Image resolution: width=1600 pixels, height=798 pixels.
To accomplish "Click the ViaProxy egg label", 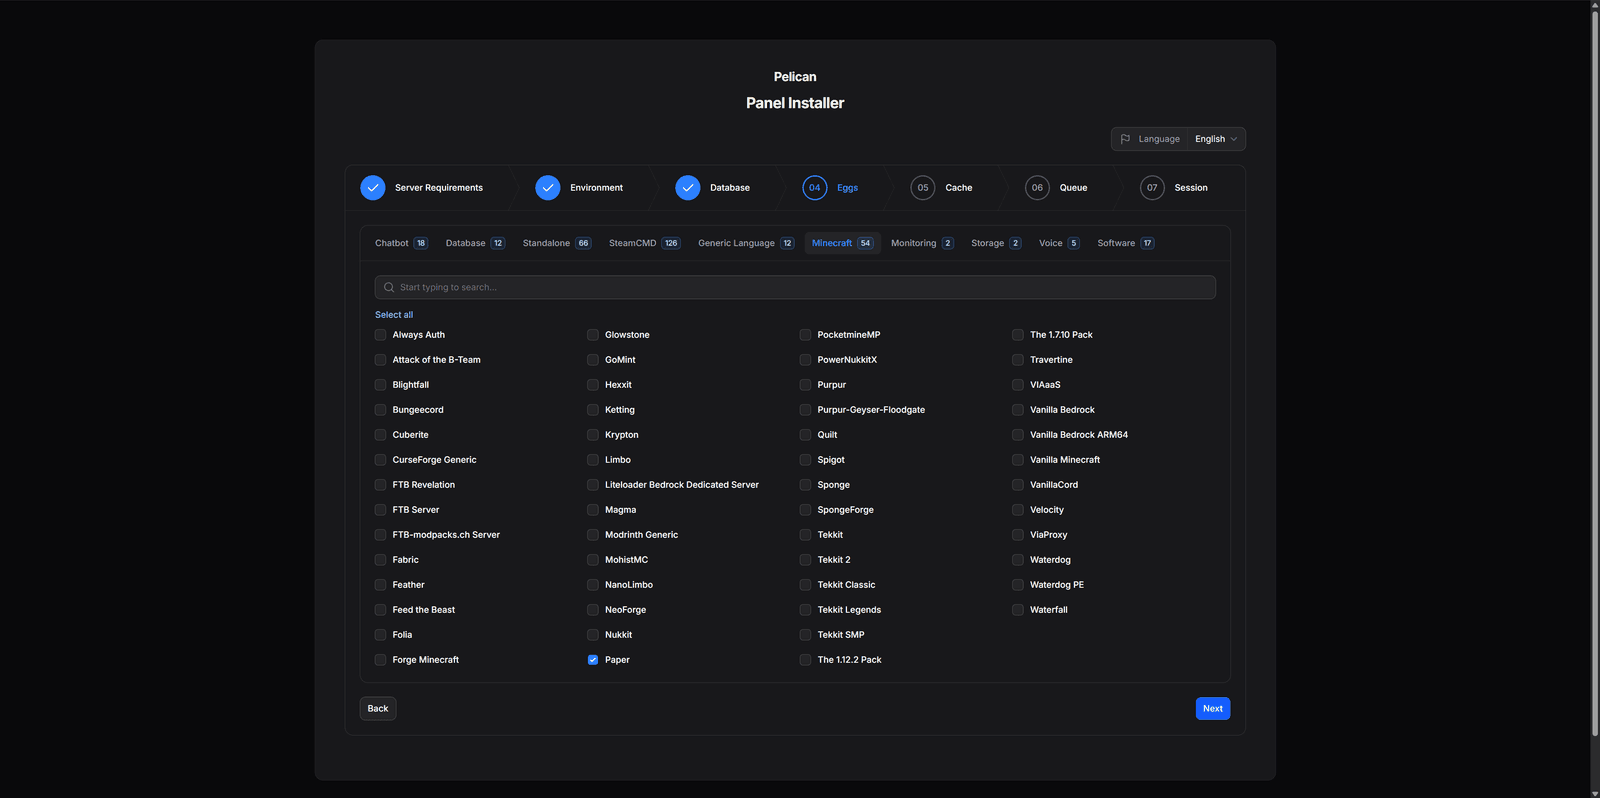I will point(1049,535).
